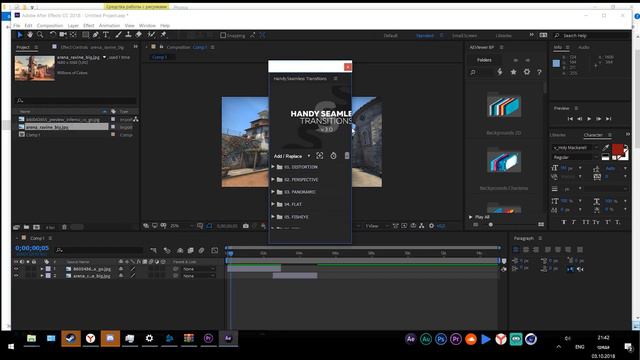The height and width of the screenshot is (360, 640).
Task: Select the Horizontal Type tool
Action: [x=106, y=35]
